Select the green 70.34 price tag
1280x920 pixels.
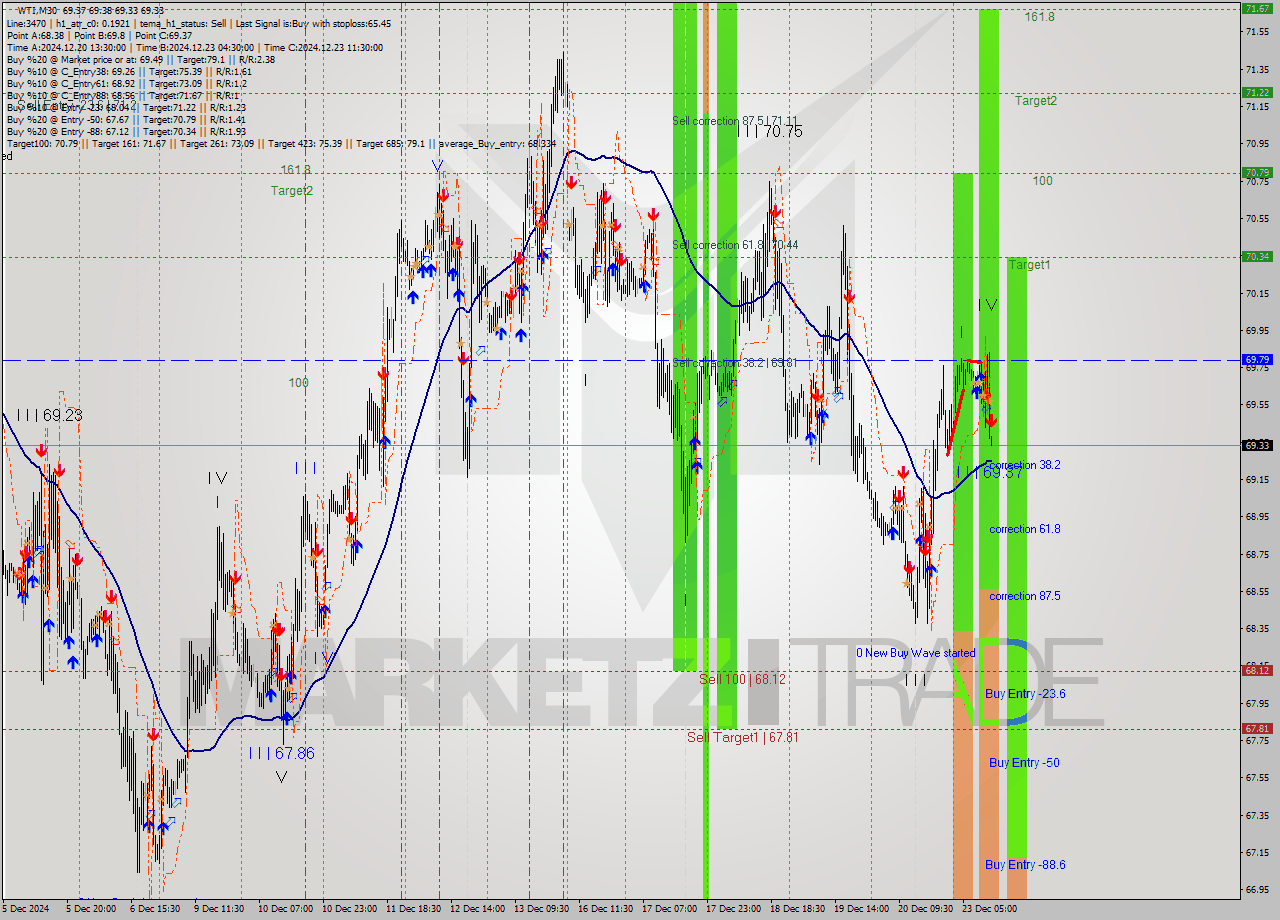click(x=1256, y=257)
